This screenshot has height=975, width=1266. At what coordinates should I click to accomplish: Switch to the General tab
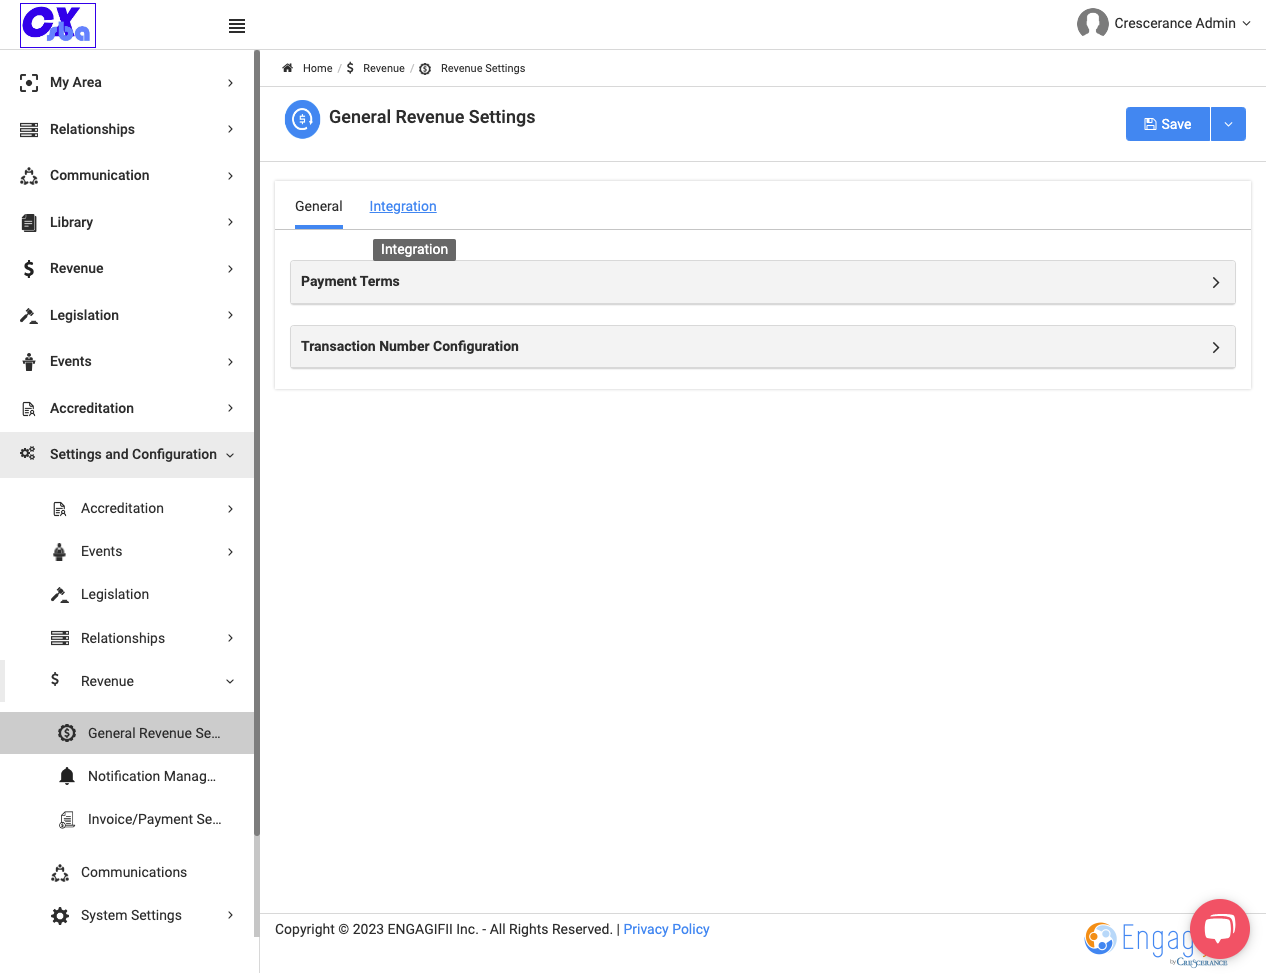(319, 206)
